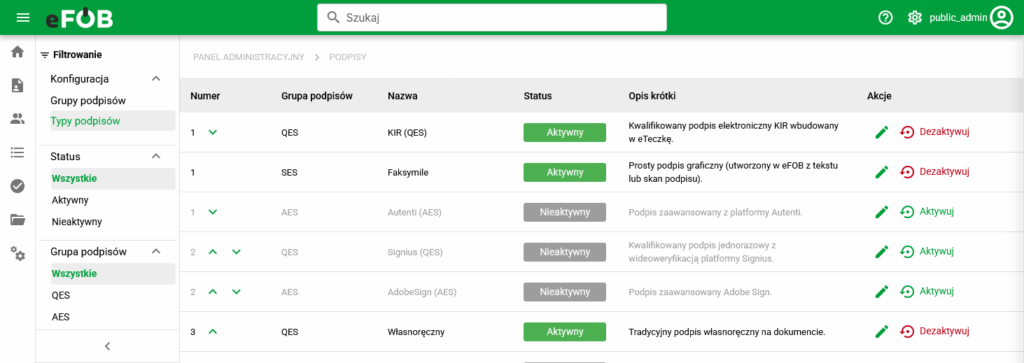Click Grupa podpisów column header

pyautogui.click(x=317, y=96)
